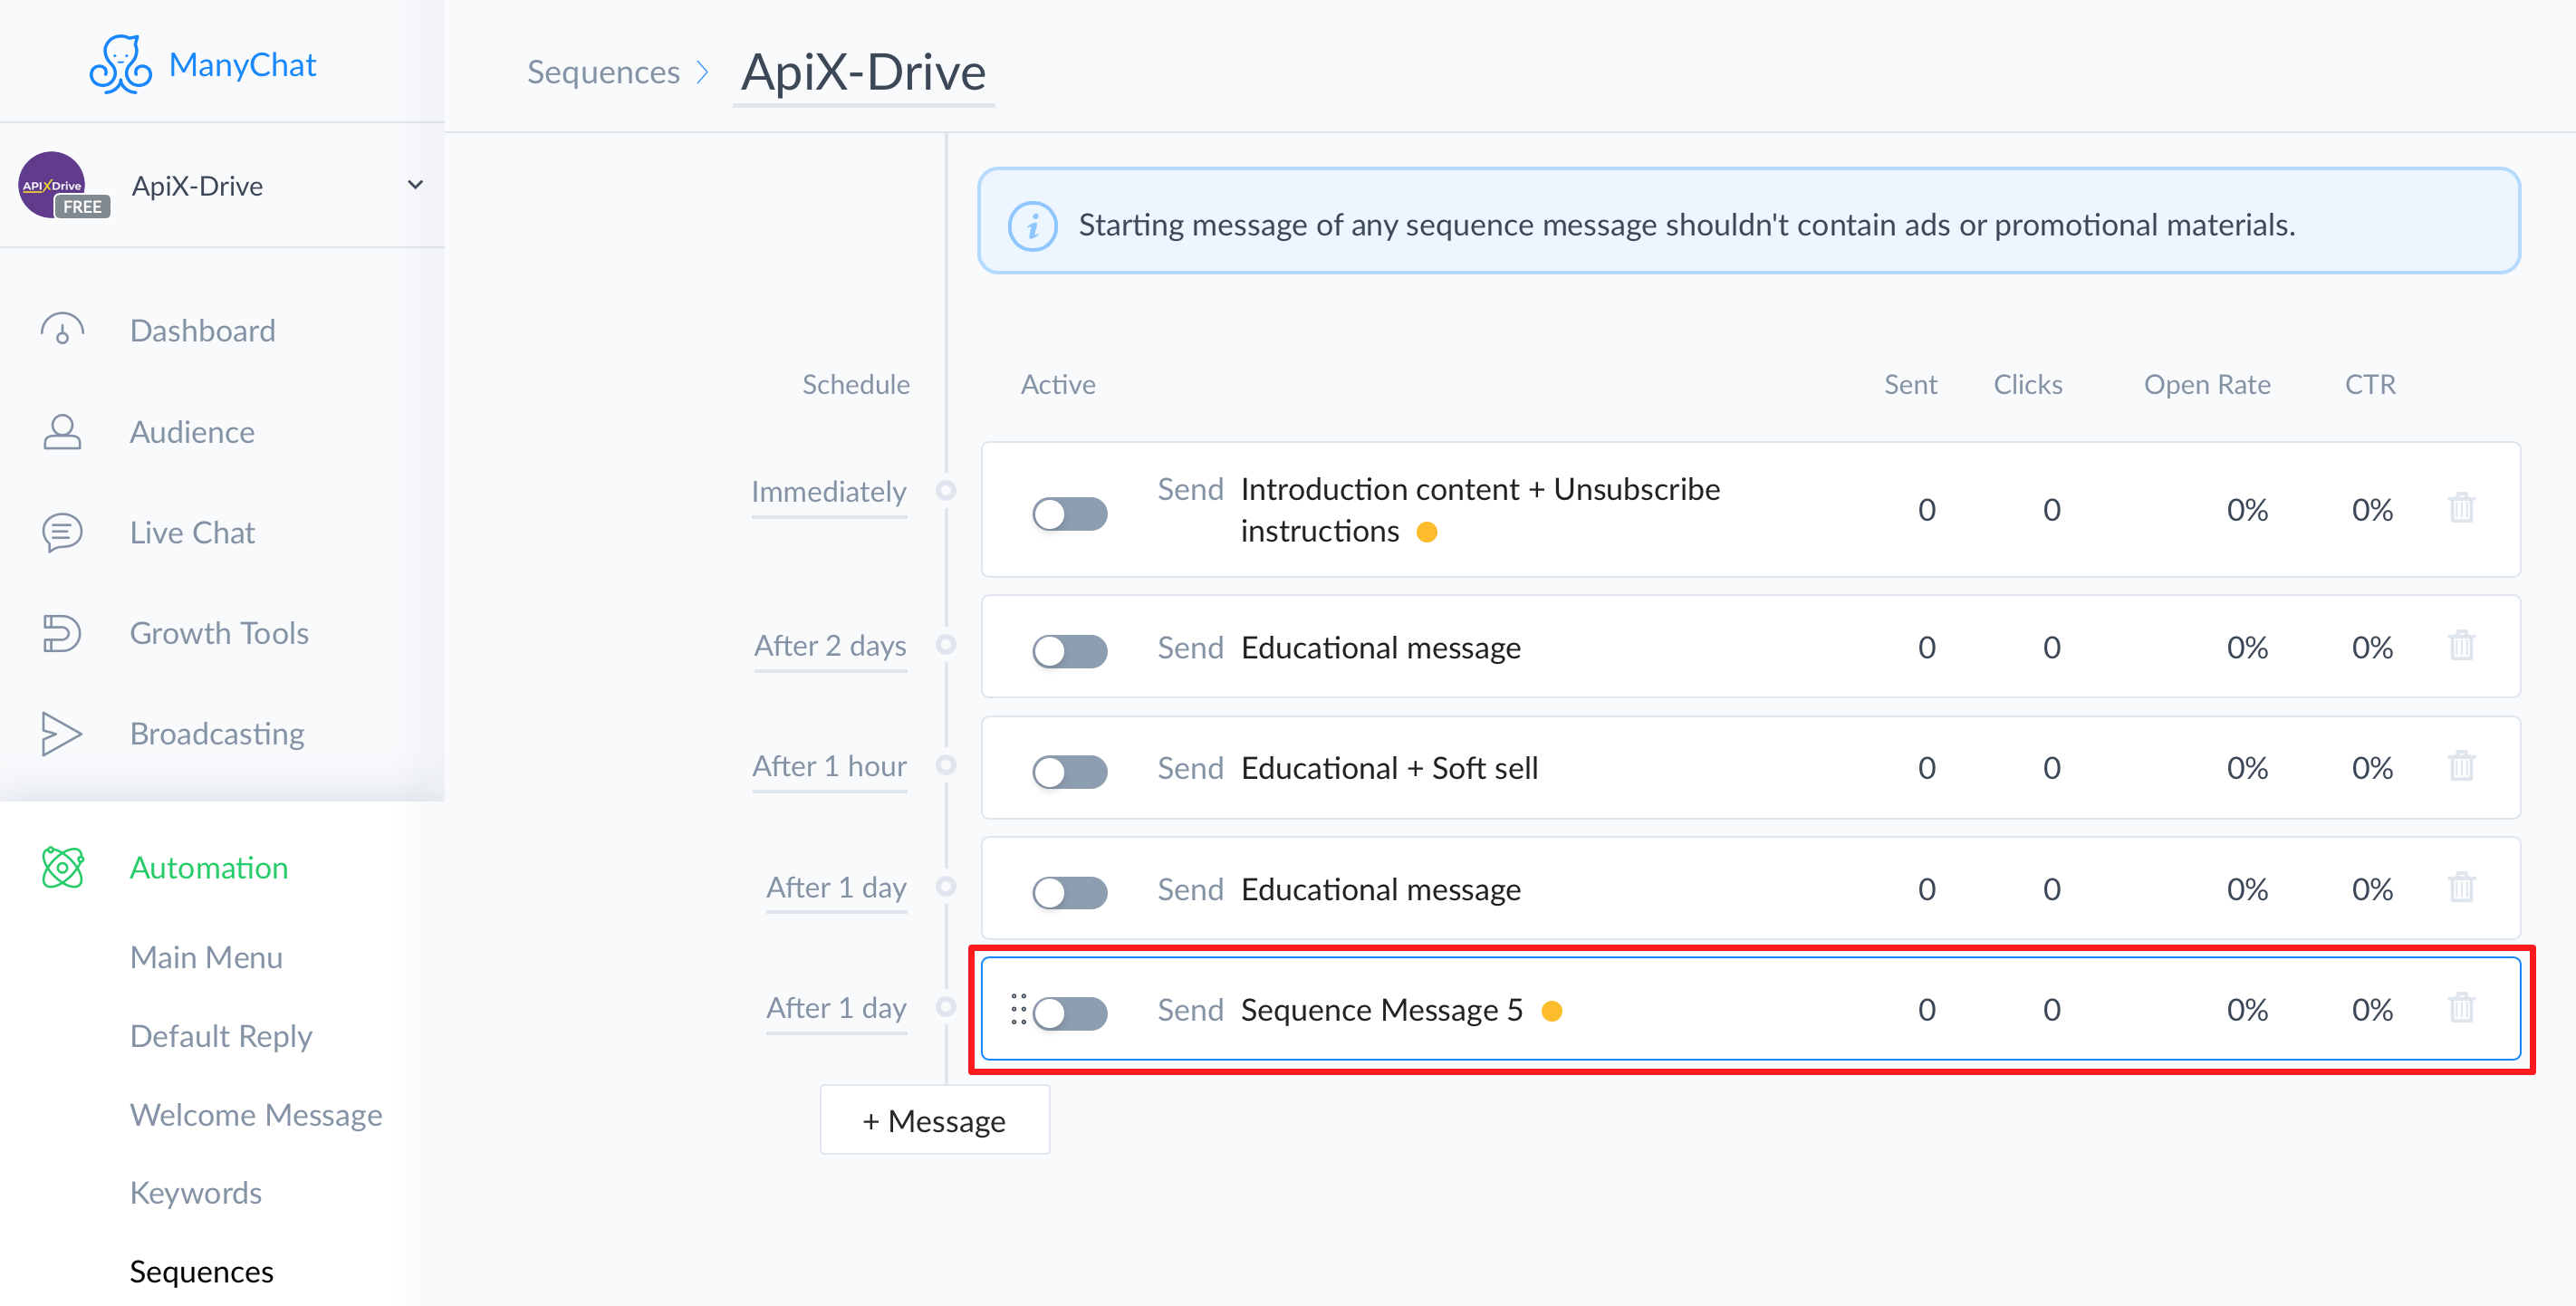Open Main Menu under Automation
The height and width of the screenshot is (1306, 2576).
tap(206, 957)
